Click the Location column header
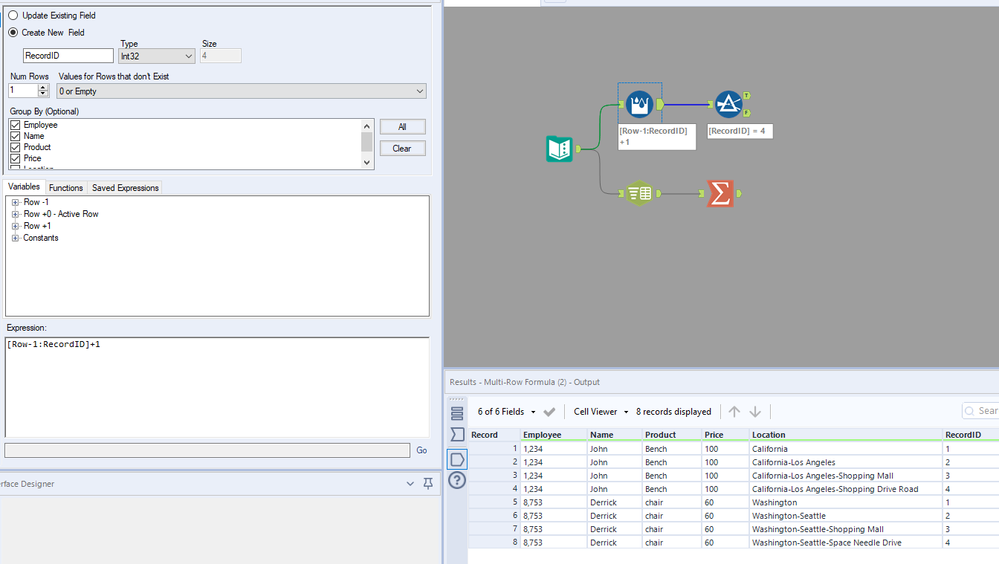Image resolution: width=999 pixels, height=564 pixels. pyautogui.click(x=845, y=435)
